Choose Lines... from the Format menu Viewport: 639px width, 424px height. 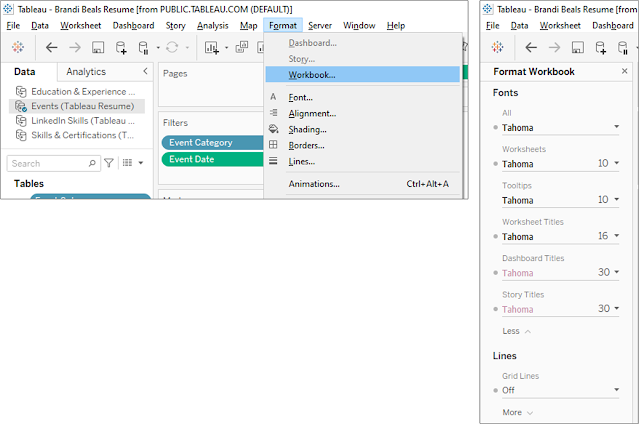362,161
